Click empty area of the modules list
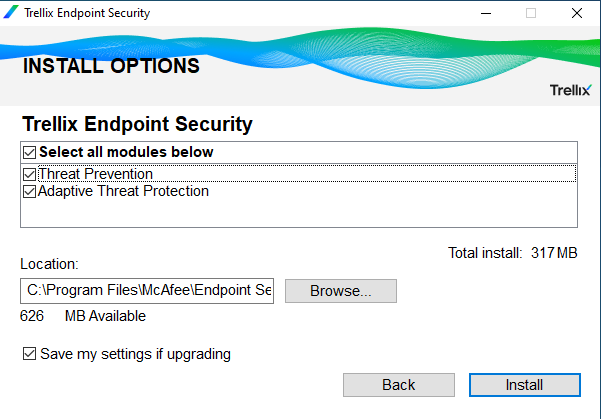This screenshot has height=419, width=601. point(299,214)
